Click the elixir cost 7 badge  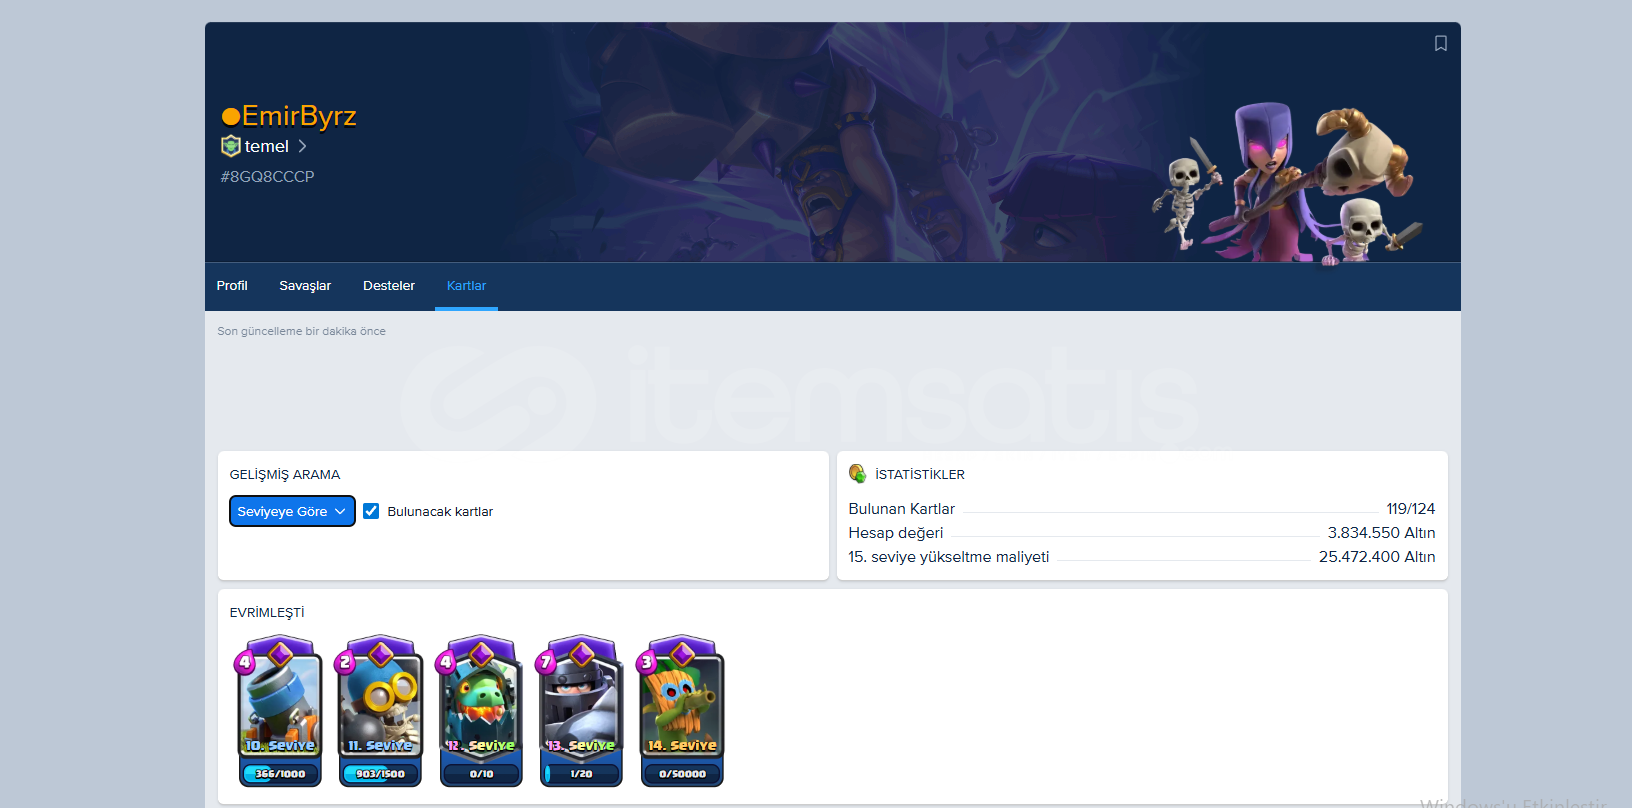pyautogui.click(x=546, y=662)
